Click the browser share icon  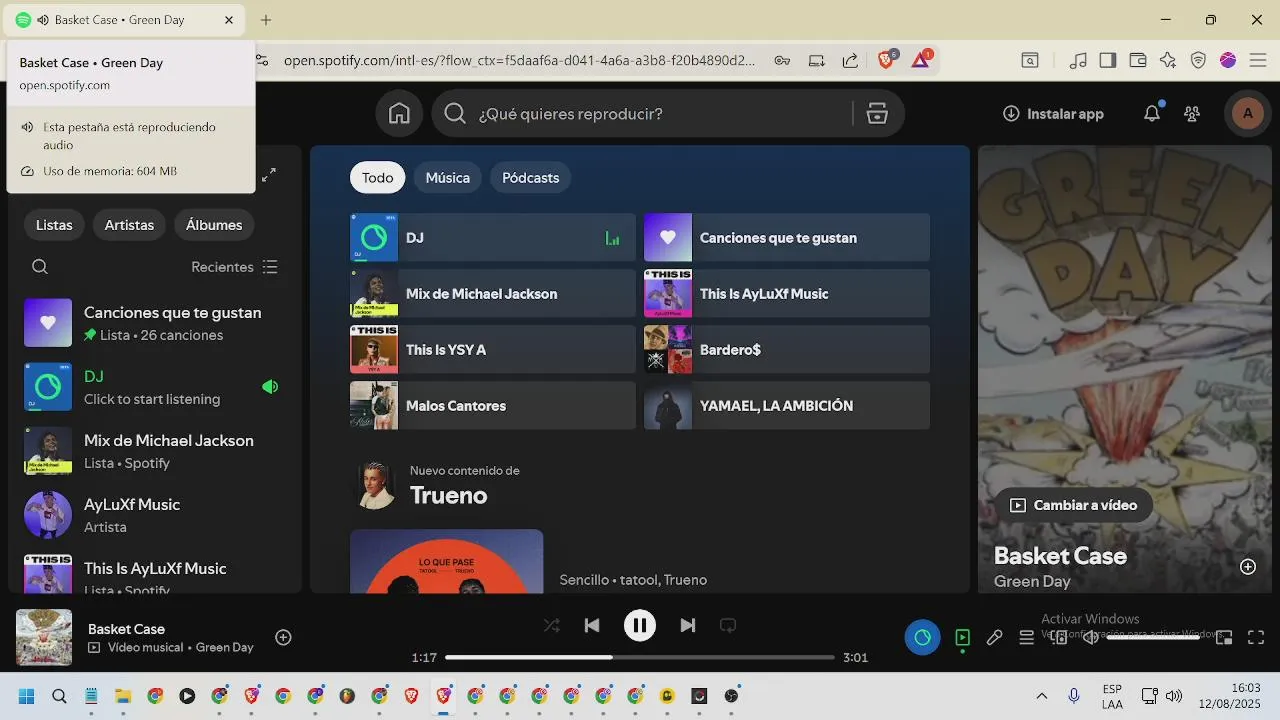[x=850, y=60]
